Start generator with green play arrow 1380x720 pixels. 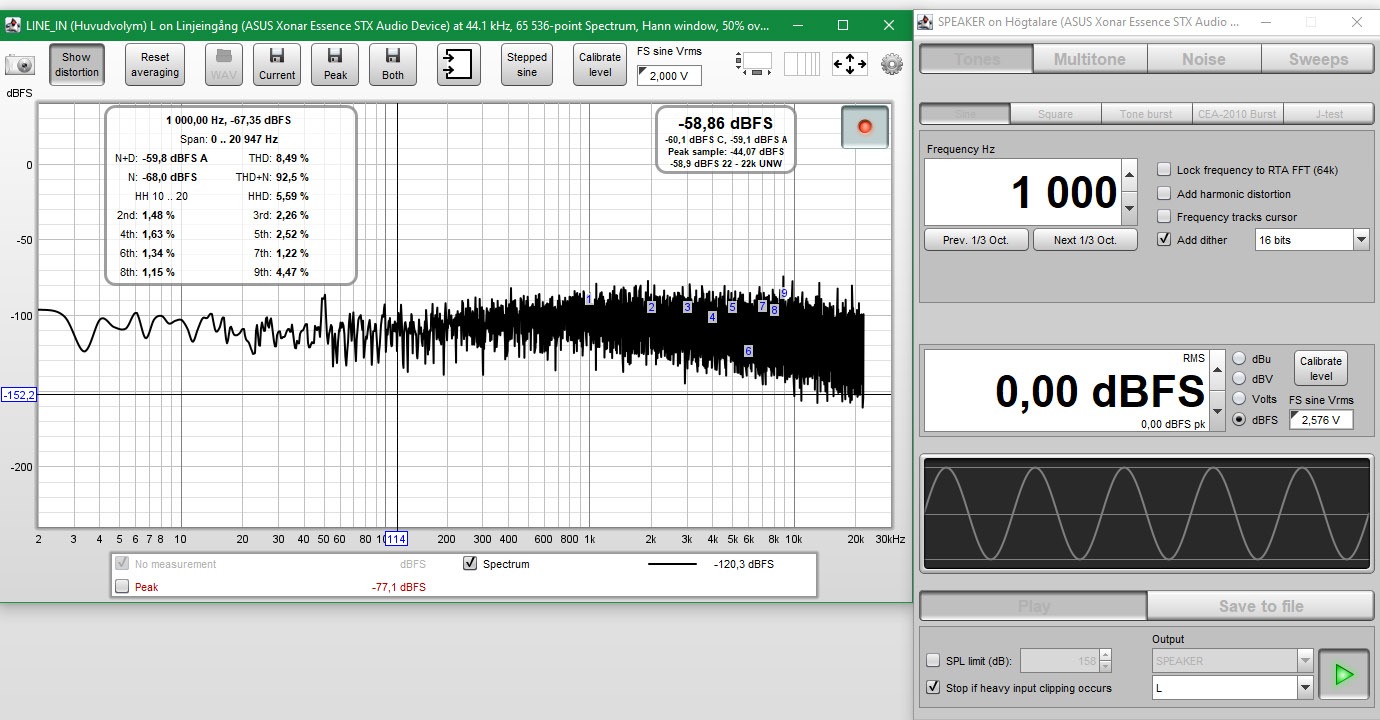click(x=1344, y=674)
